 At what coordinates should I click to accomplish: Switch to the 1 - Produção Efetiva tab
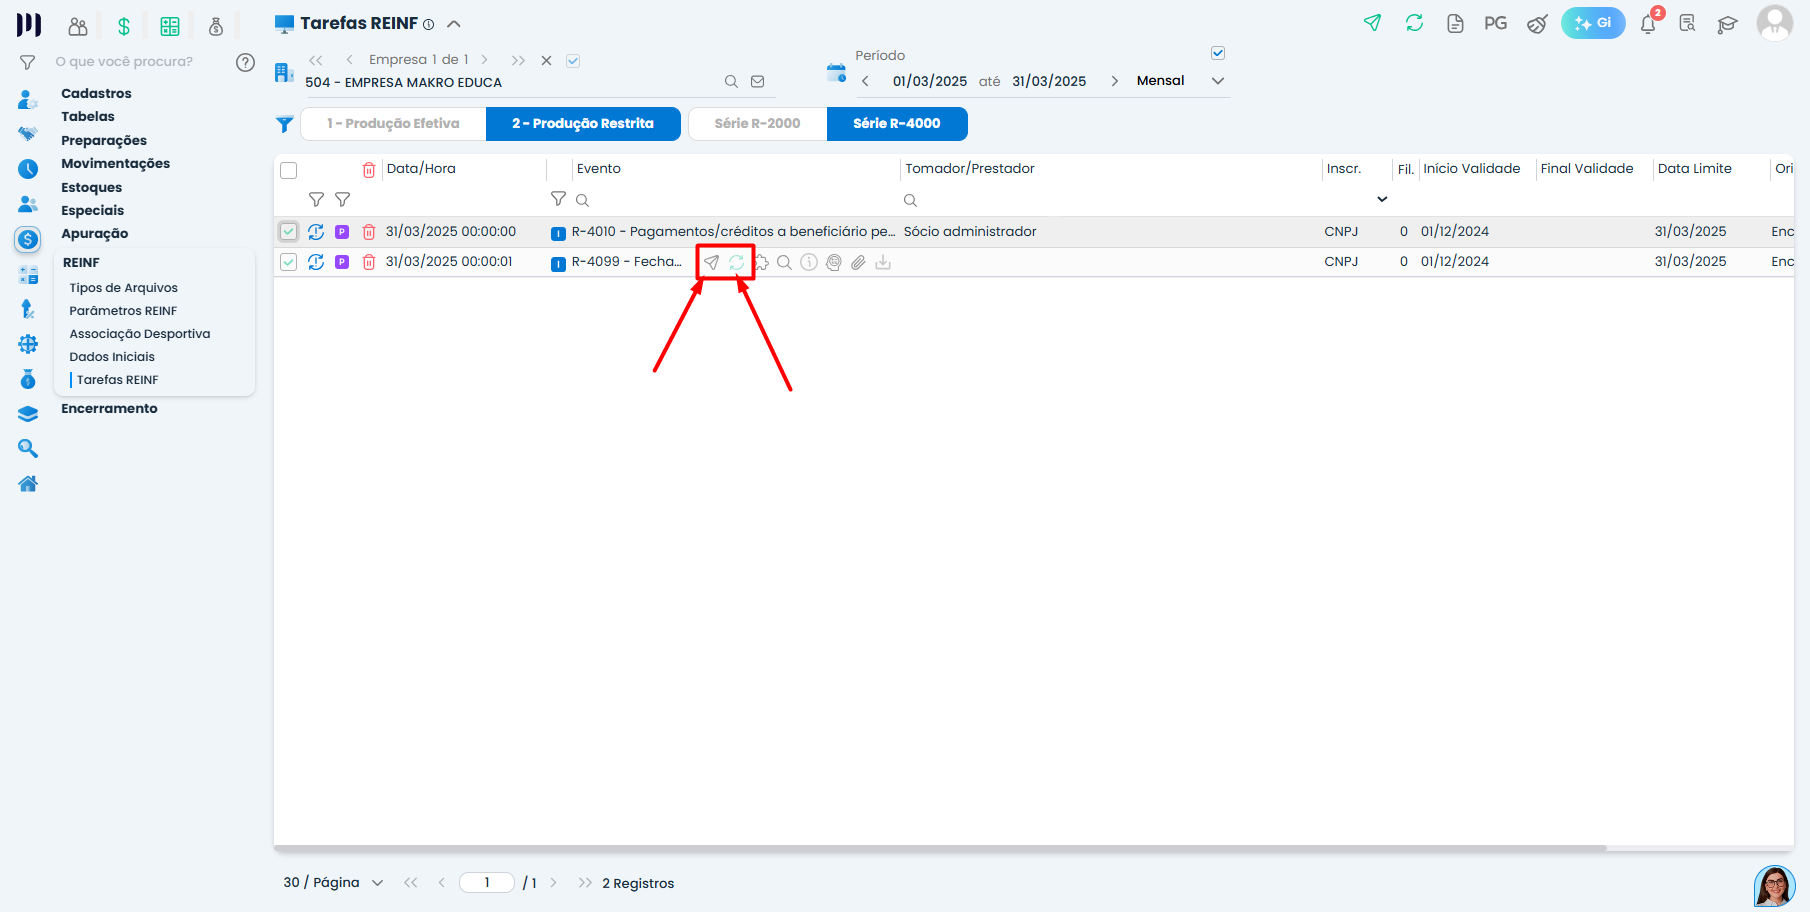point(393,124)
